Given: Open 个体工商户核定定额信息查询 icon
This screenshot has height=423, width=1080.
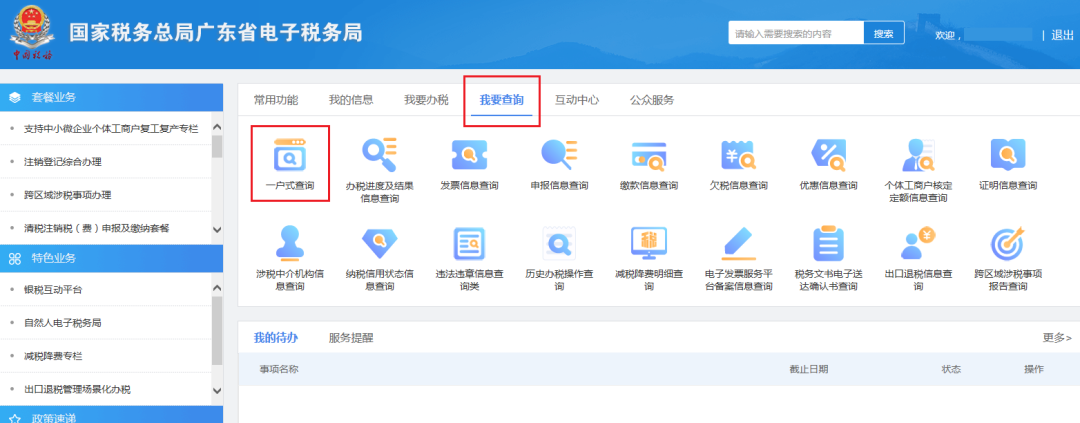Looking at the screenshot, I should (918, 155).
